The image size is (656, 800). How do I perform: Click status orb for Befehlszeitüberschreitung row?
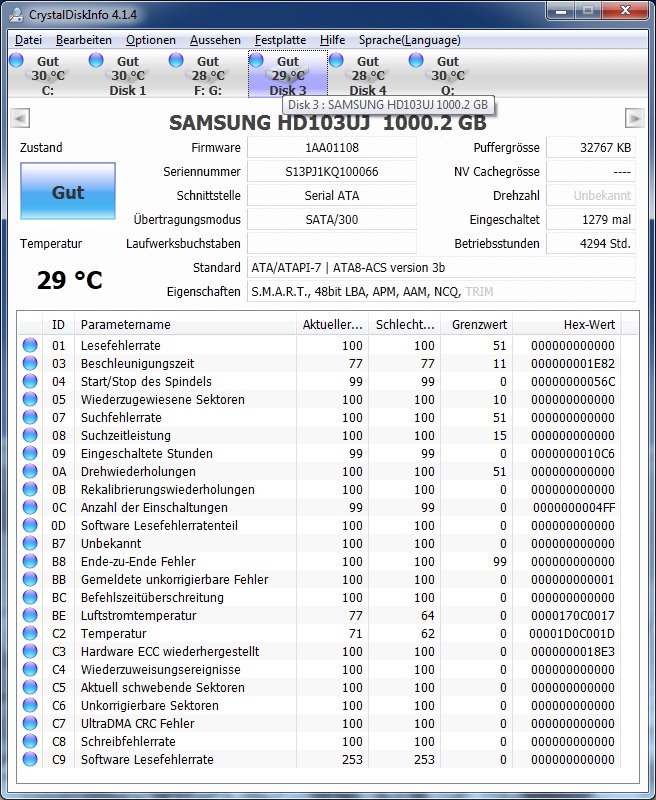pyautogui.click(x=30, y=597)
